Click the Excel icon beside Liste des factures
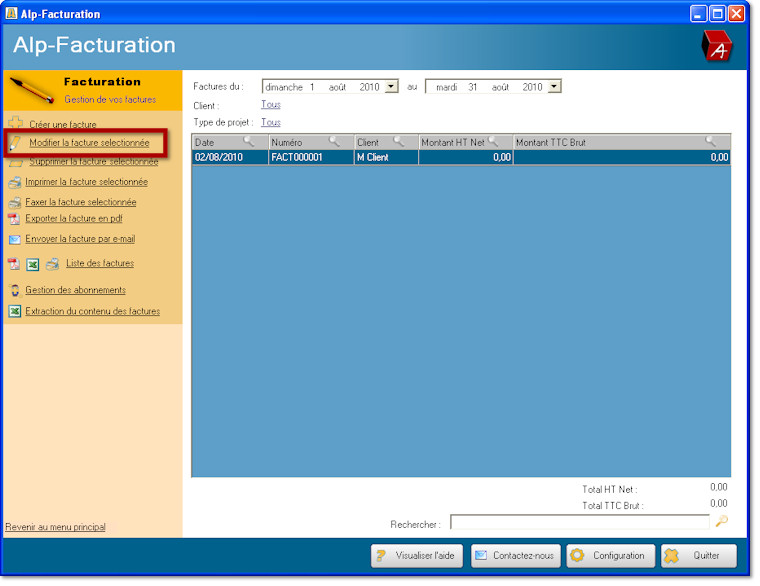The width and height of the screenshot is (760, 586). click(33, 264)
